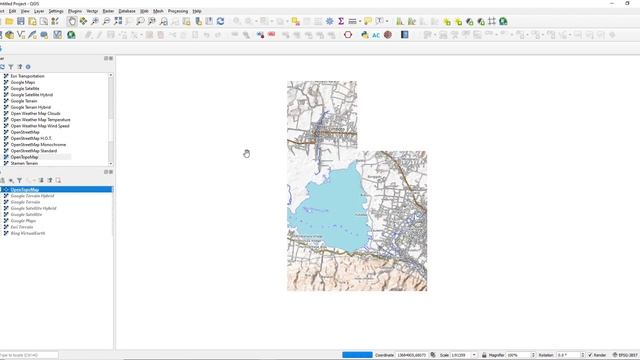The image size is (640, 360).
Task: Select Open Weather Map Clouds in Browser
Action: [36, 113]
